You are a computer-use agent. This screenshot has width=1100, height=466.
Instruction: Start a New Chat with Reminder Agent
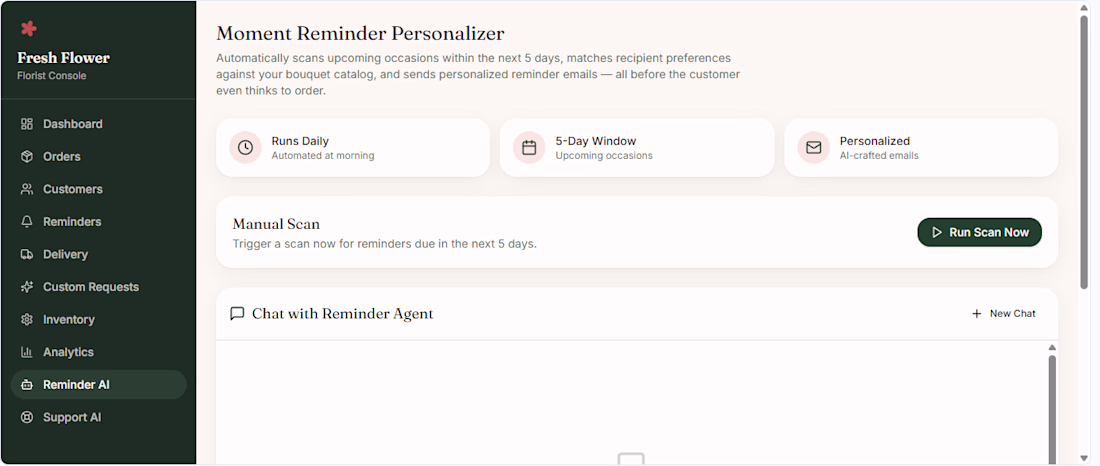1003,314
